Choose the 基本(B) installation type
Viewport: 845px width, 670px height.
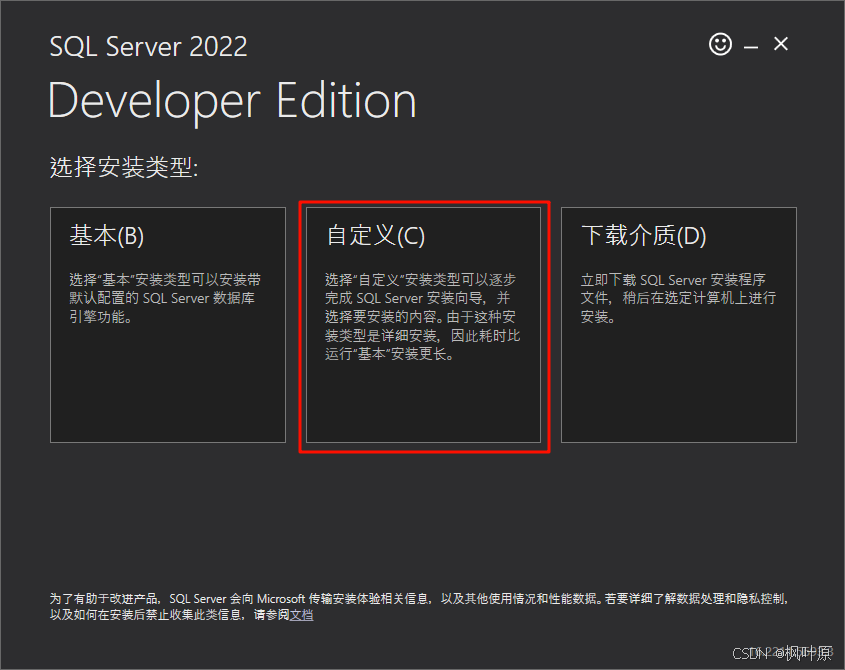[x=168, y=325]
